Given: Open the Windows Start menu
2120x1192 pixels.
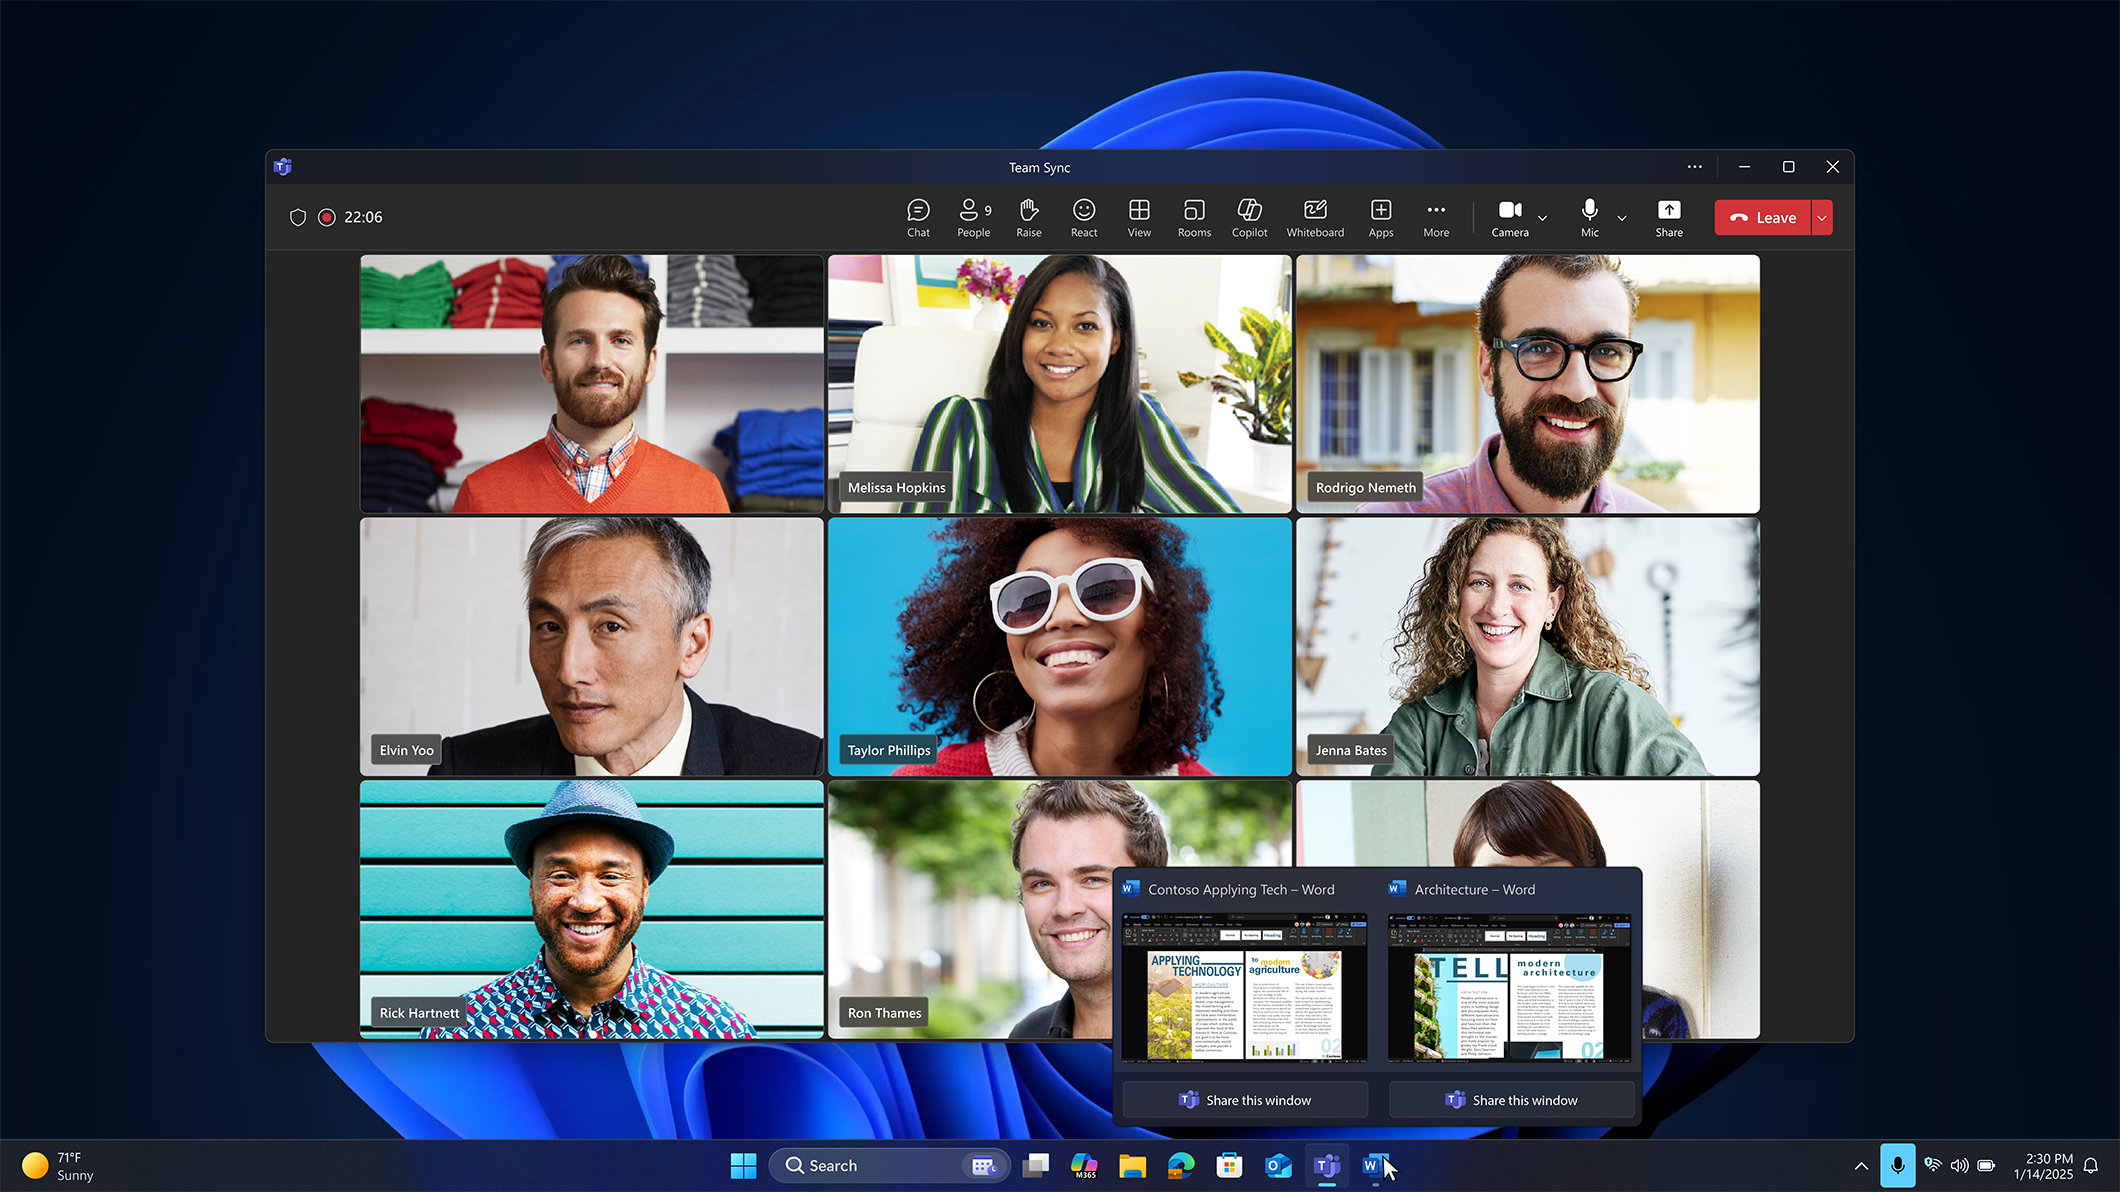Looking at the screenshot, I should tap(743, 1166).
